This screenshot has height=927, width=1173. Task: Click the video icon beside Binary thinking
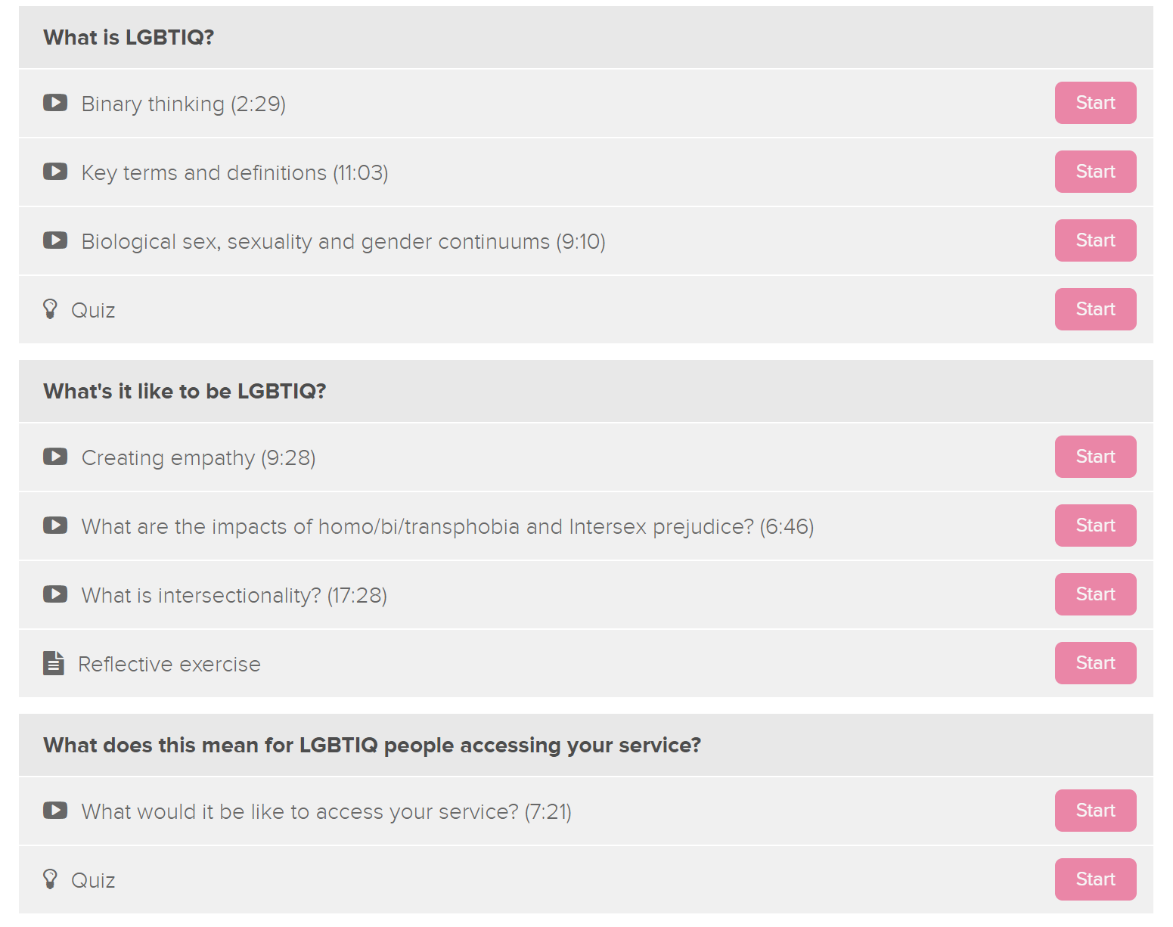pyautogui.click(x=55, y=103)
